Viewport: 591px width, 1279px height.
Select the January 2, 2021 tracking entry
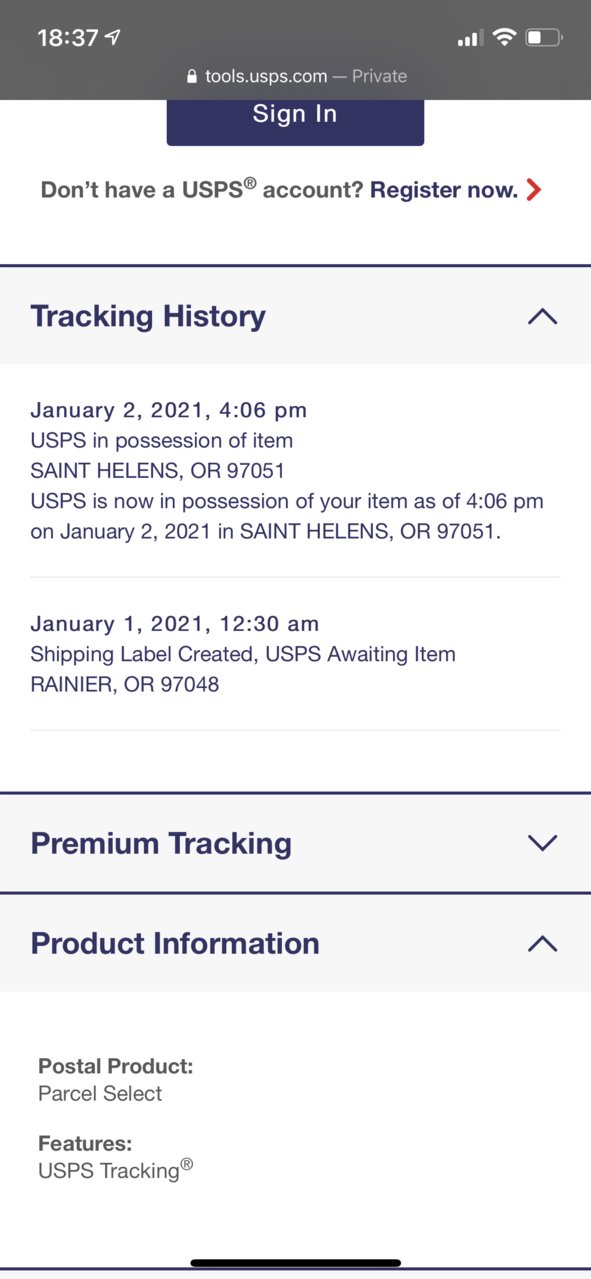pos(295,470)
